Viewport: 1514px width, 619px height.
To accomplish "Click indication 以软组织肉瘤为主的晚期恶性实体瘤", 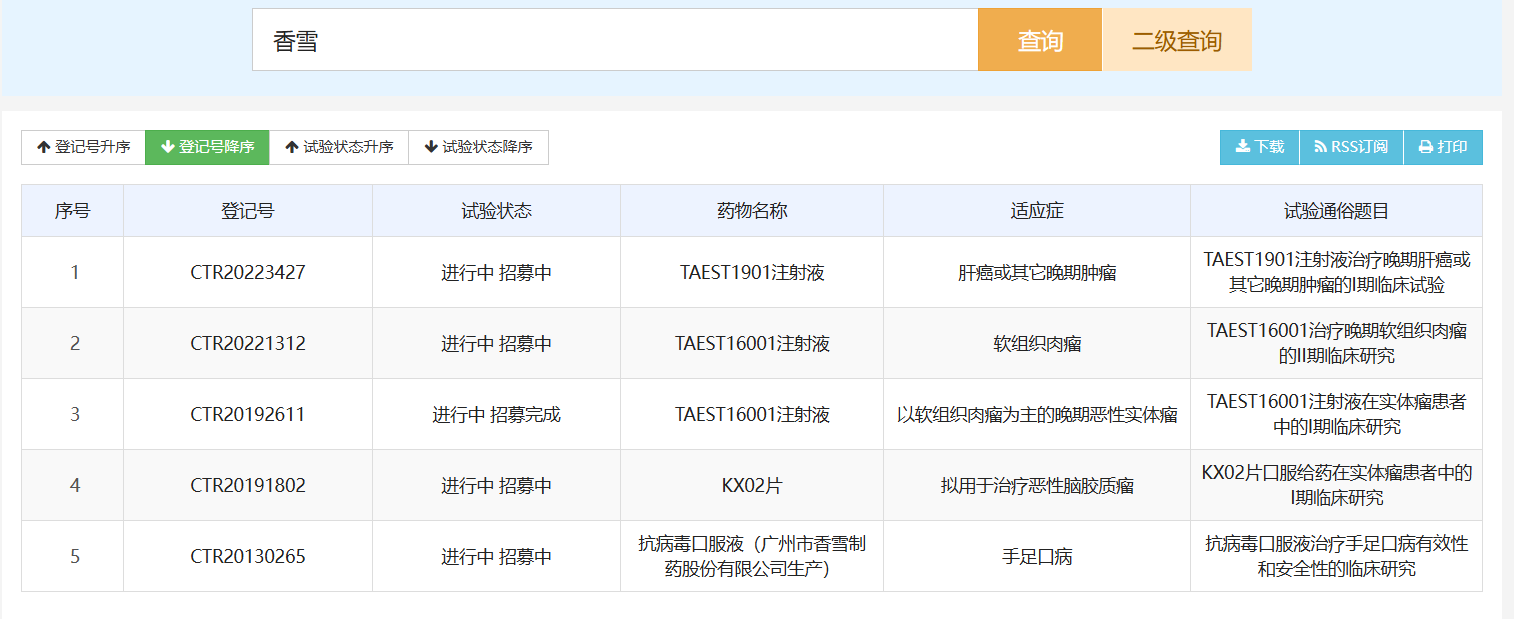I will tap(1037, 414).
